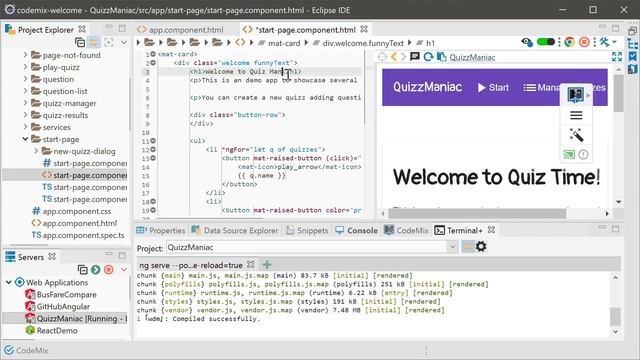Image resolution: width=640 pixels, height=360 pixels.
Task: Switch to the Console tab
Action: [x=356, y=231]
